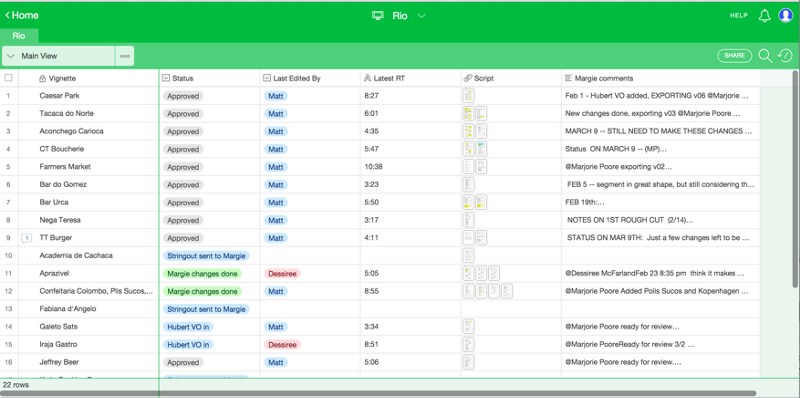Image resolution: width=800 pixels, height=398 pixels.
Task: Select row number 3
Action: (8, 131)
